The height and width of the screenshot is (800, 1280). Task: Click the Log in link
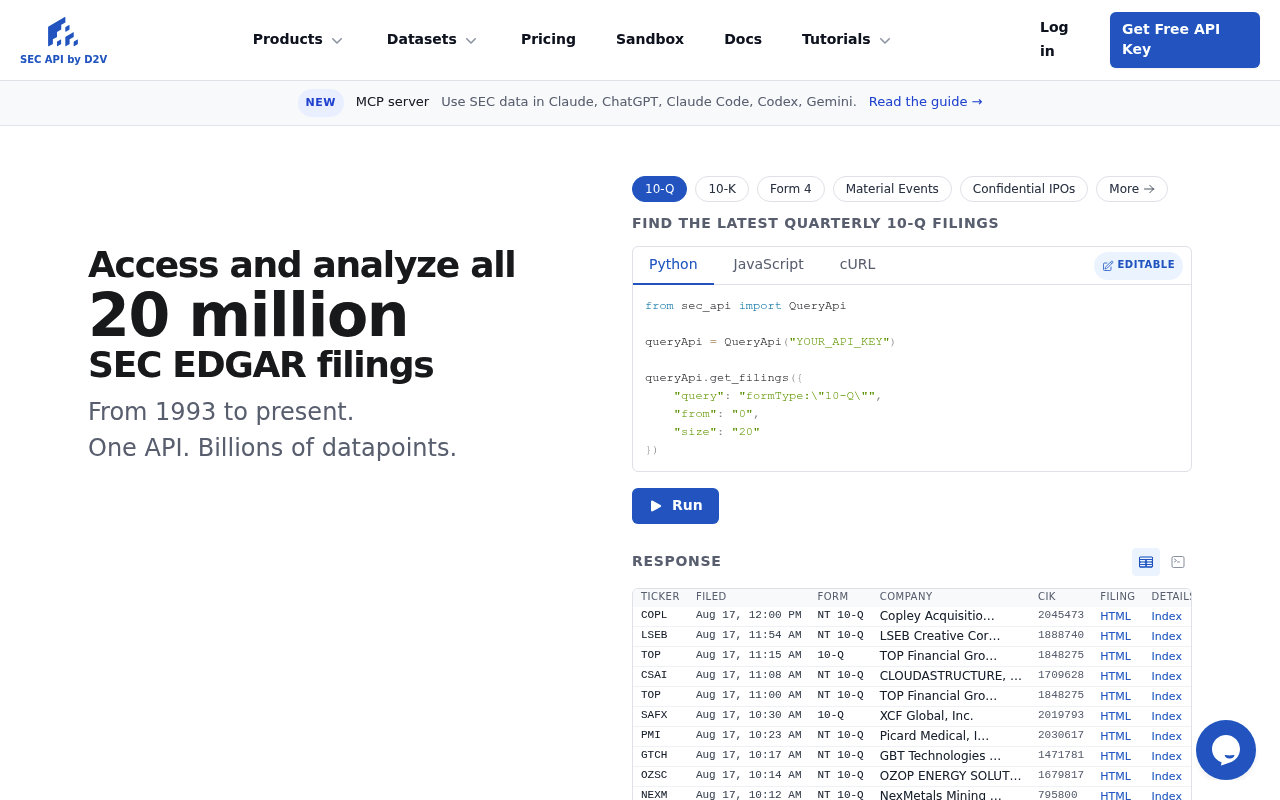(1054, 39)
